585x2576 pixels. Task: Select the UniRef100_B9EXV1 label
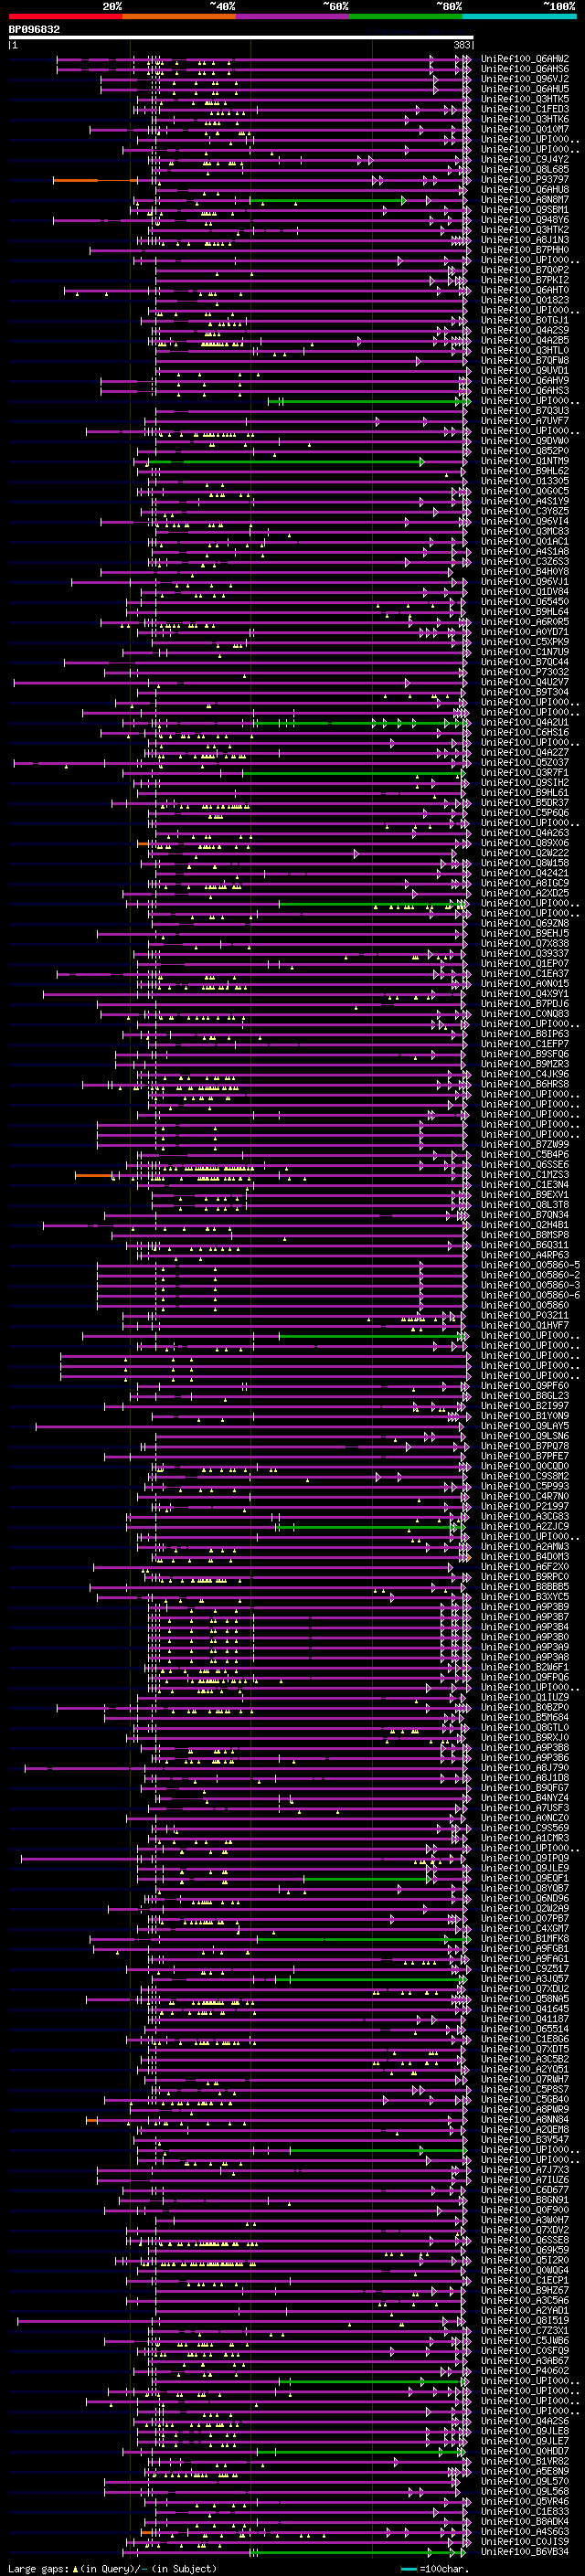pyautogui.click(x=525, y=1194)
